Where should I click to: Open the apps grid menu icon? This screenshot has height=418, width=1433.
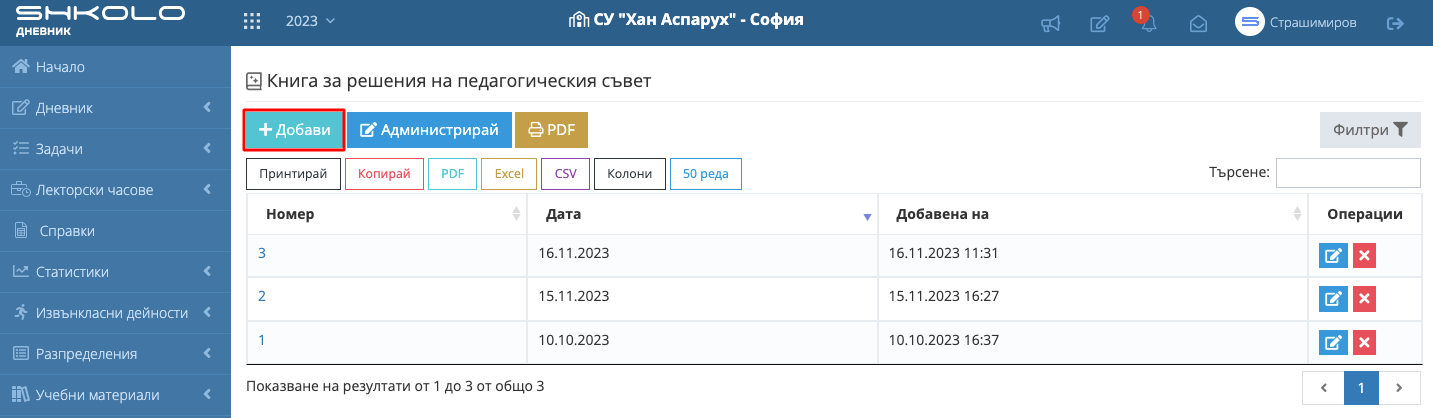click(x=252, y=21)
